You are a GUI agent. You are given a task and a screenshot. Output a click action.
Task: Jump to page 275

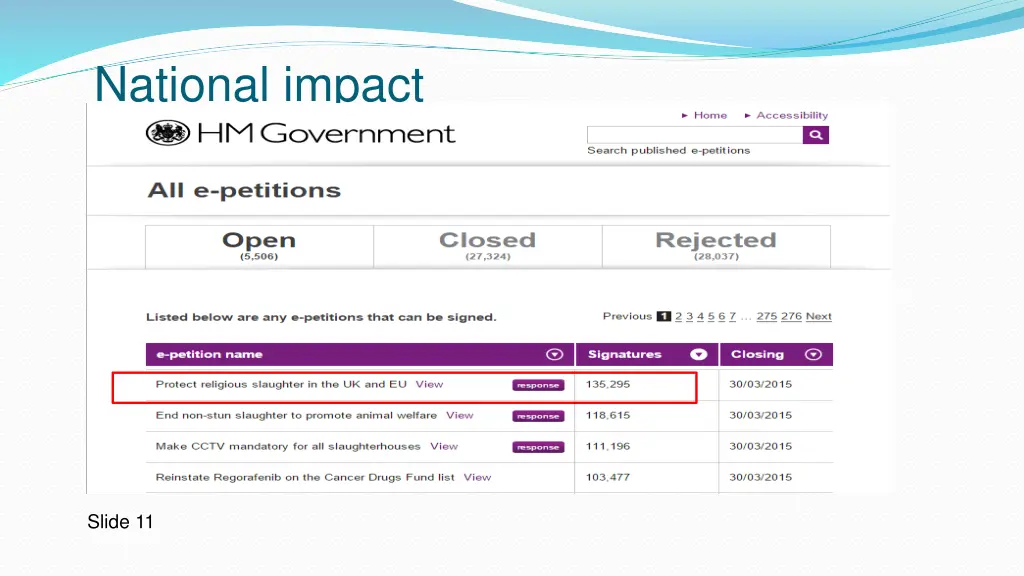pyautogui.click(x=767, y=316)
